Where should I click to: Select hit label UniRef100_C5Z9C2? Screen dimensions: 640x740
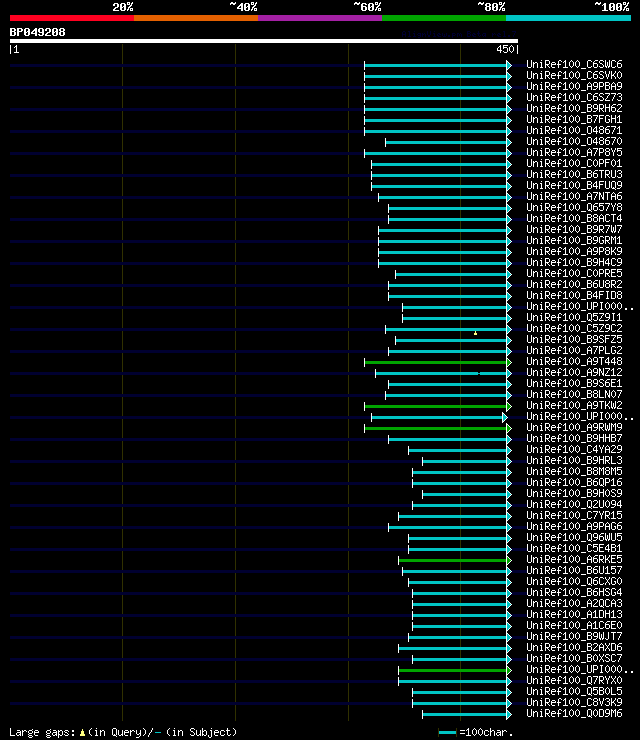574,328
